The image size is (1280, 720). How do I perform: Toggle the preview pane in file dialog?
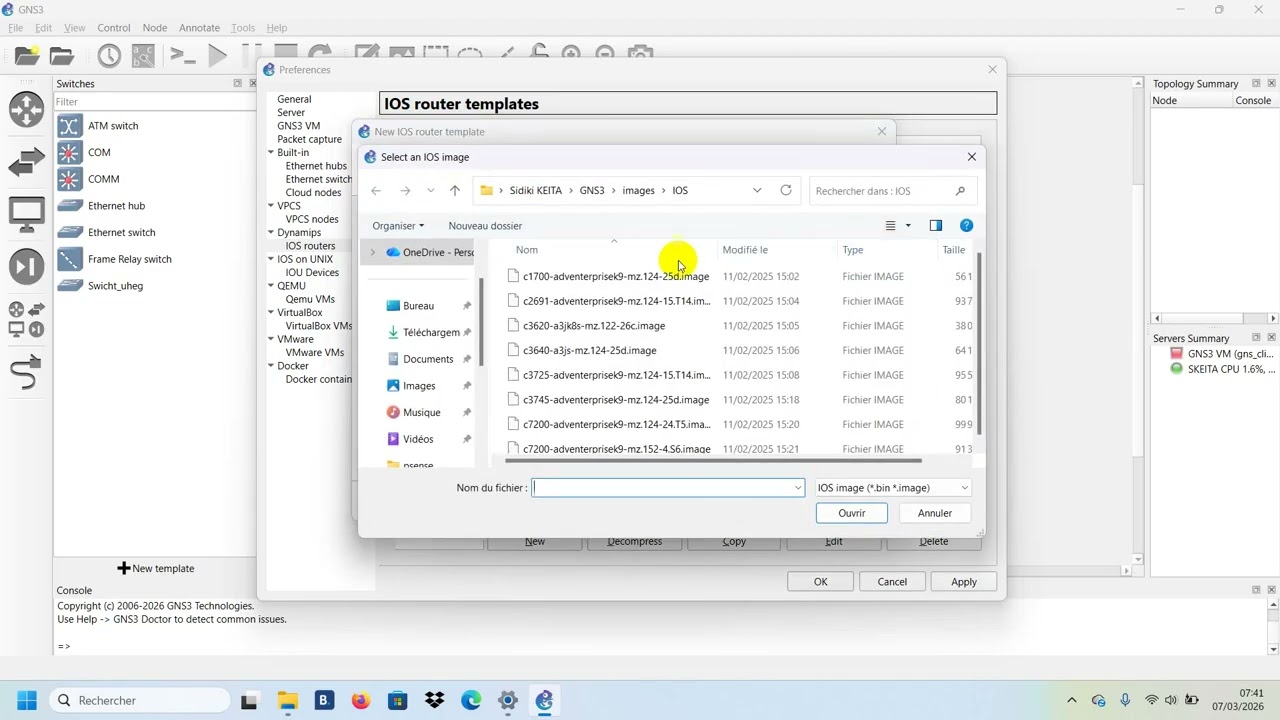point(936,226)
